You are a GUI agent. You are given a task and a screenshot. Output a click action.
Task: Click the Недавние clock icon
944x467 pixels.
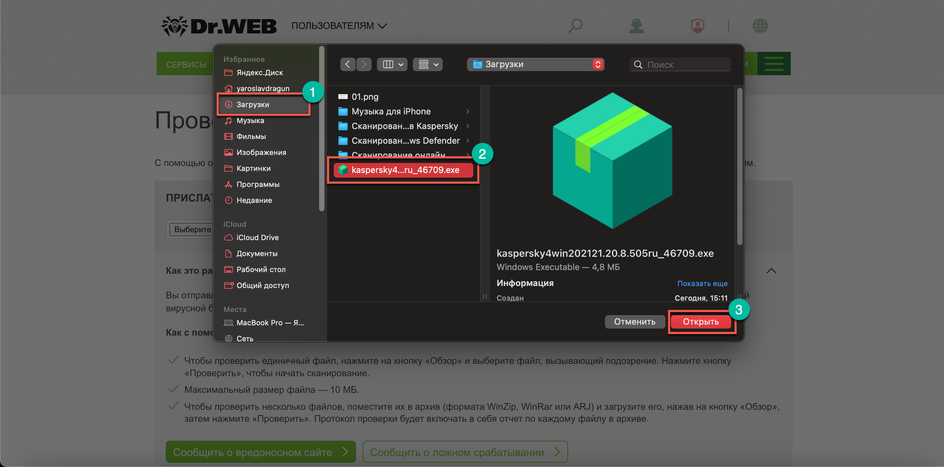[x=228, y=200]
